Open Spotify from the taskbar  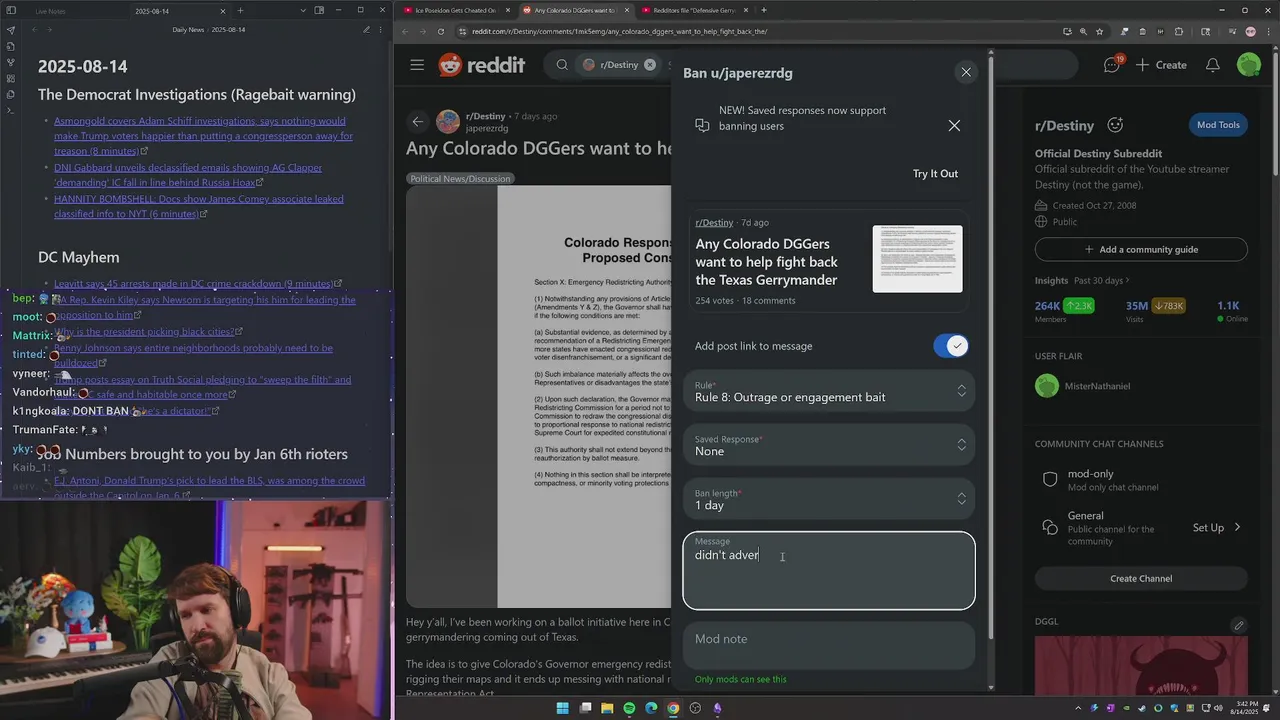pos(629,708)
